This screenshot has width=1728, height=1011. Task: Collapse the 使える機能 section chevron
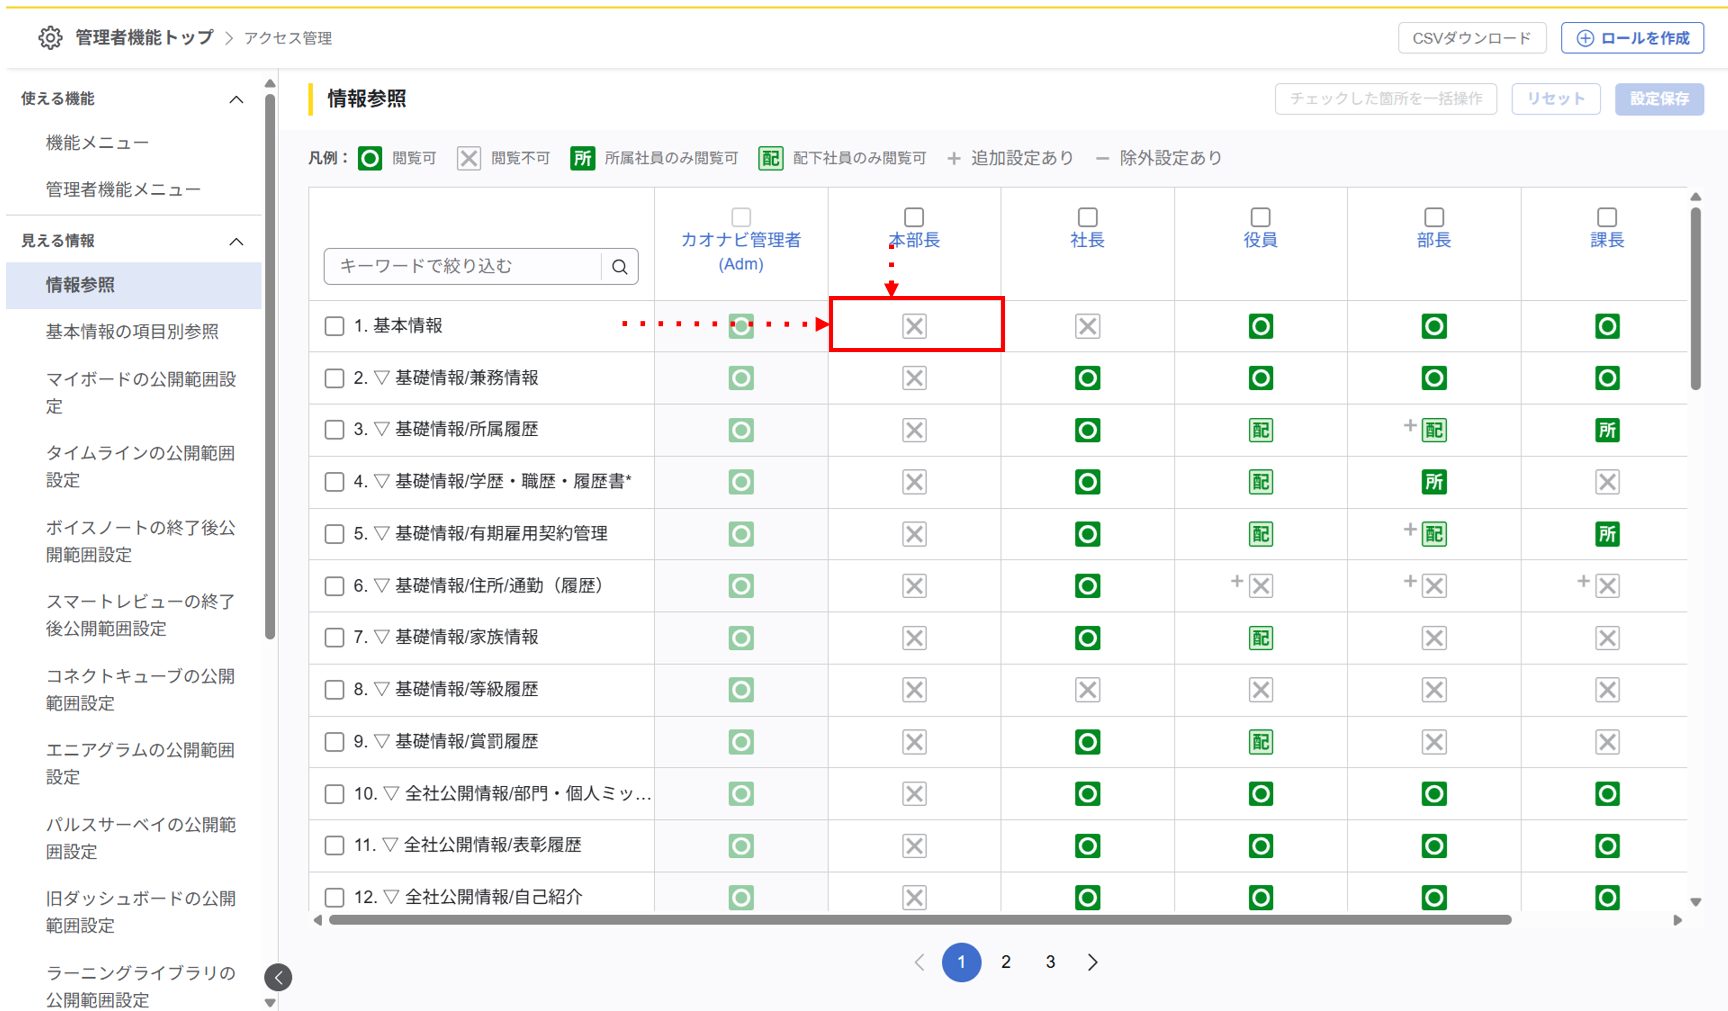coord(236,99)
